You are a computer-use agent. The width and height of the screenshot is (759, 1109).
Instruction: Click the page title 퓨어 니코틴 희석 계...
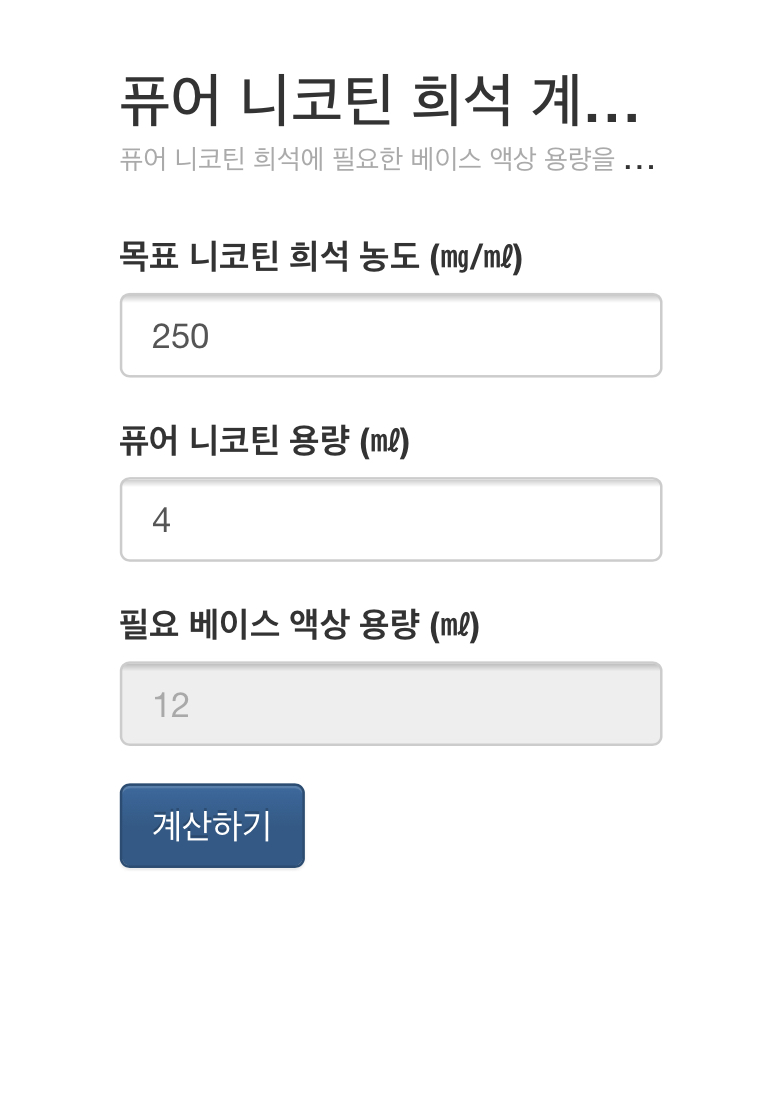click(380, 100)
